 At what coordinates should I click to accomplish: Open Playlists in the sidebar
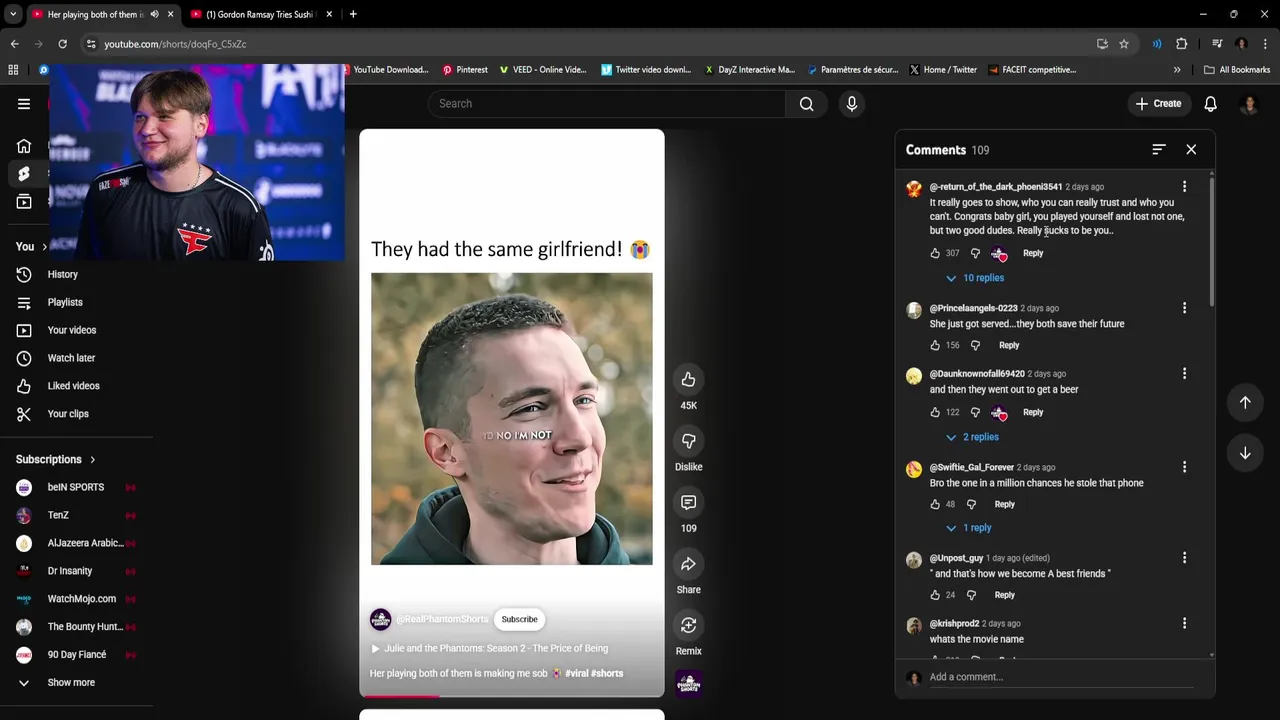pos(65,302)
